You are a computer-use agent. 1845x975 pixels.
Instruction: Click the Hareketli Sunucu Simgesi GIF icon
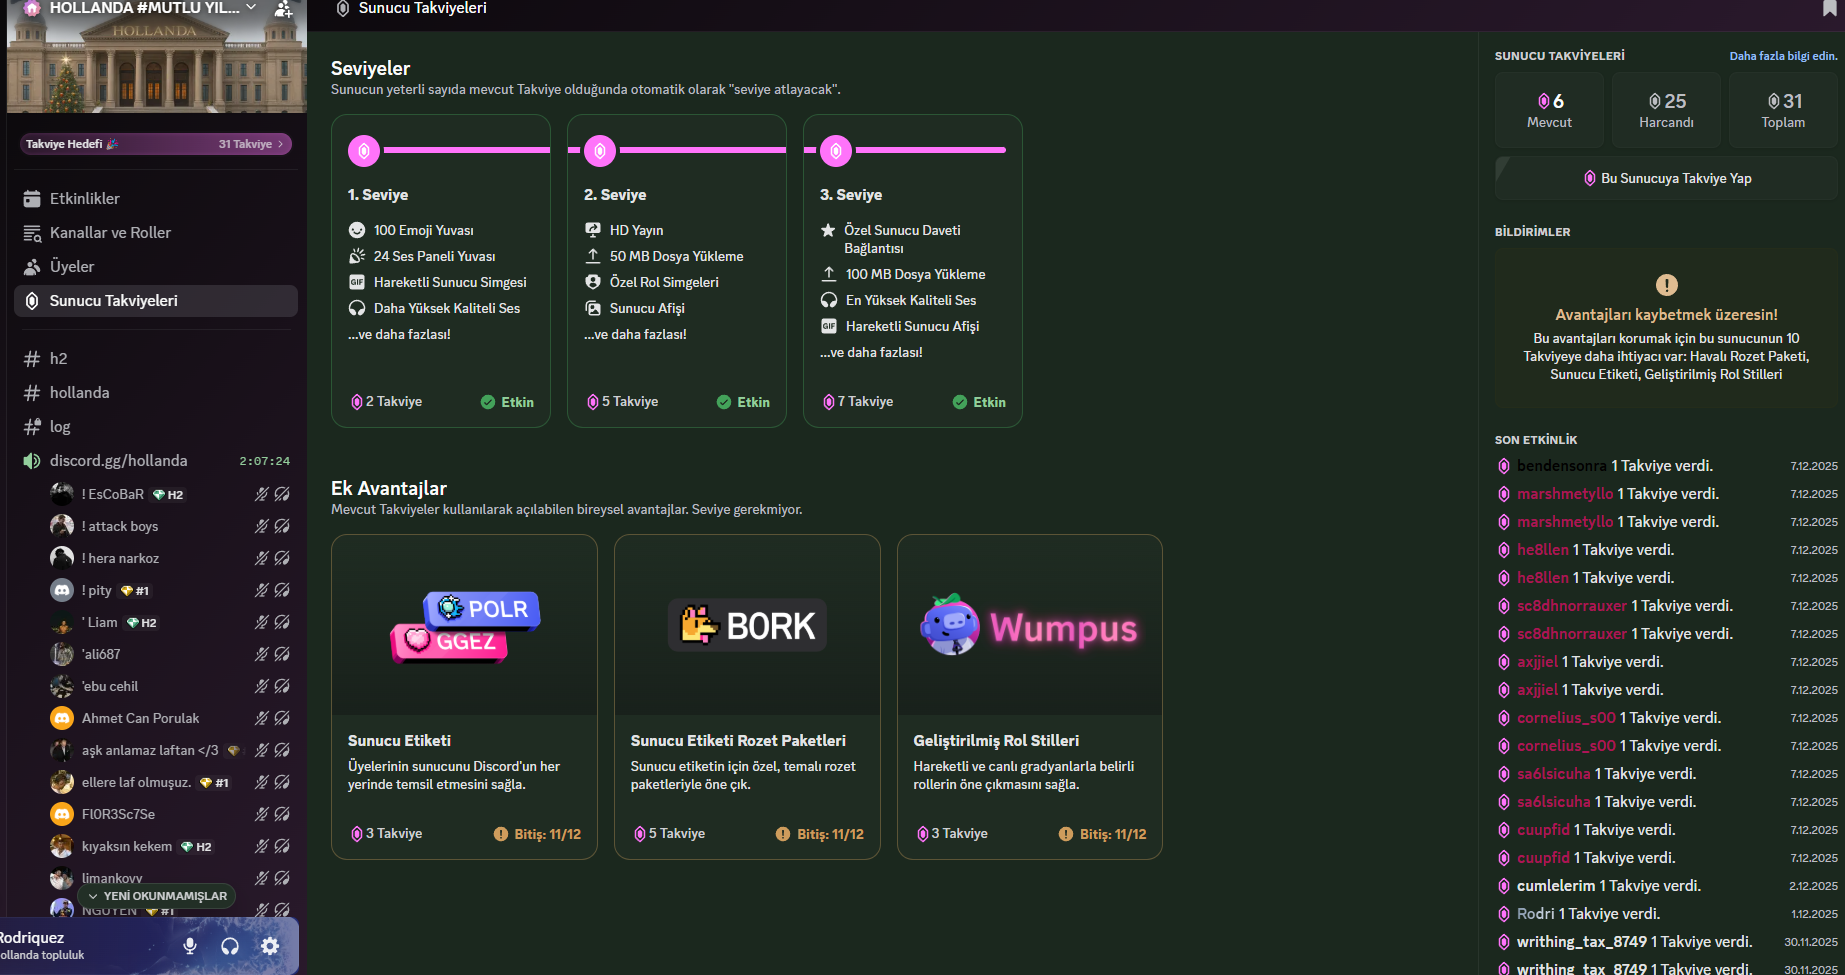[357, 282]
